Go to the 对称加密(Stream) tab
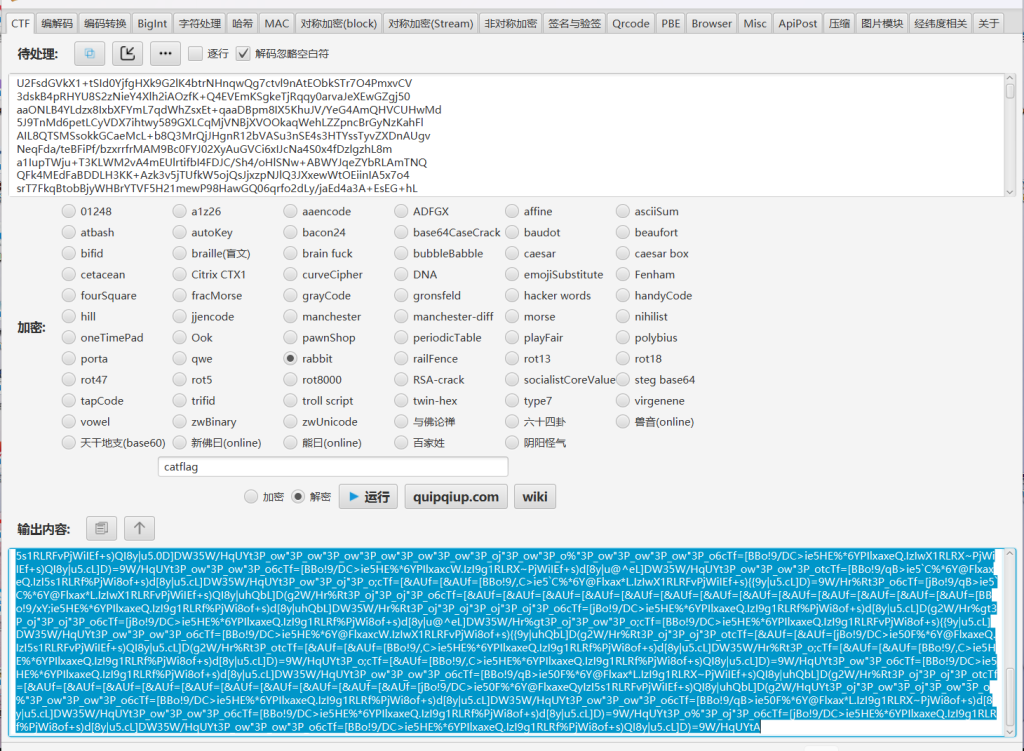Image resolution: width=1024 pixels, height=751 pixels. 430,23
